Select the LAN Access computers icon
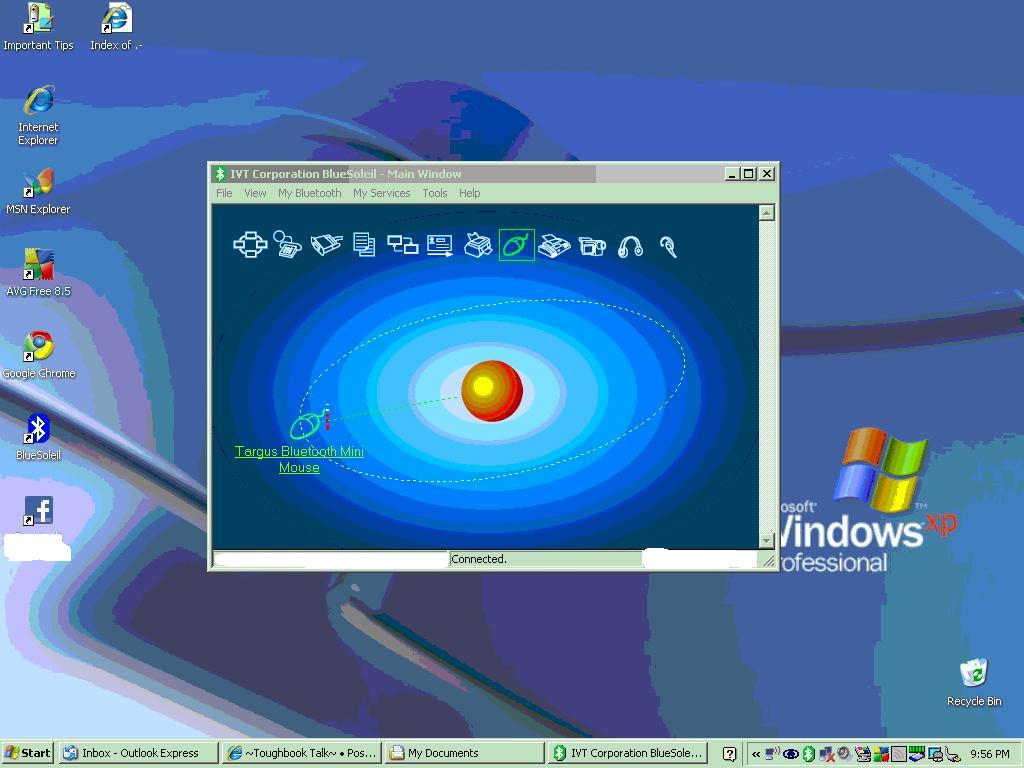Image resolution: width=1024 pixels, height=768 pixels. [402, 245]
